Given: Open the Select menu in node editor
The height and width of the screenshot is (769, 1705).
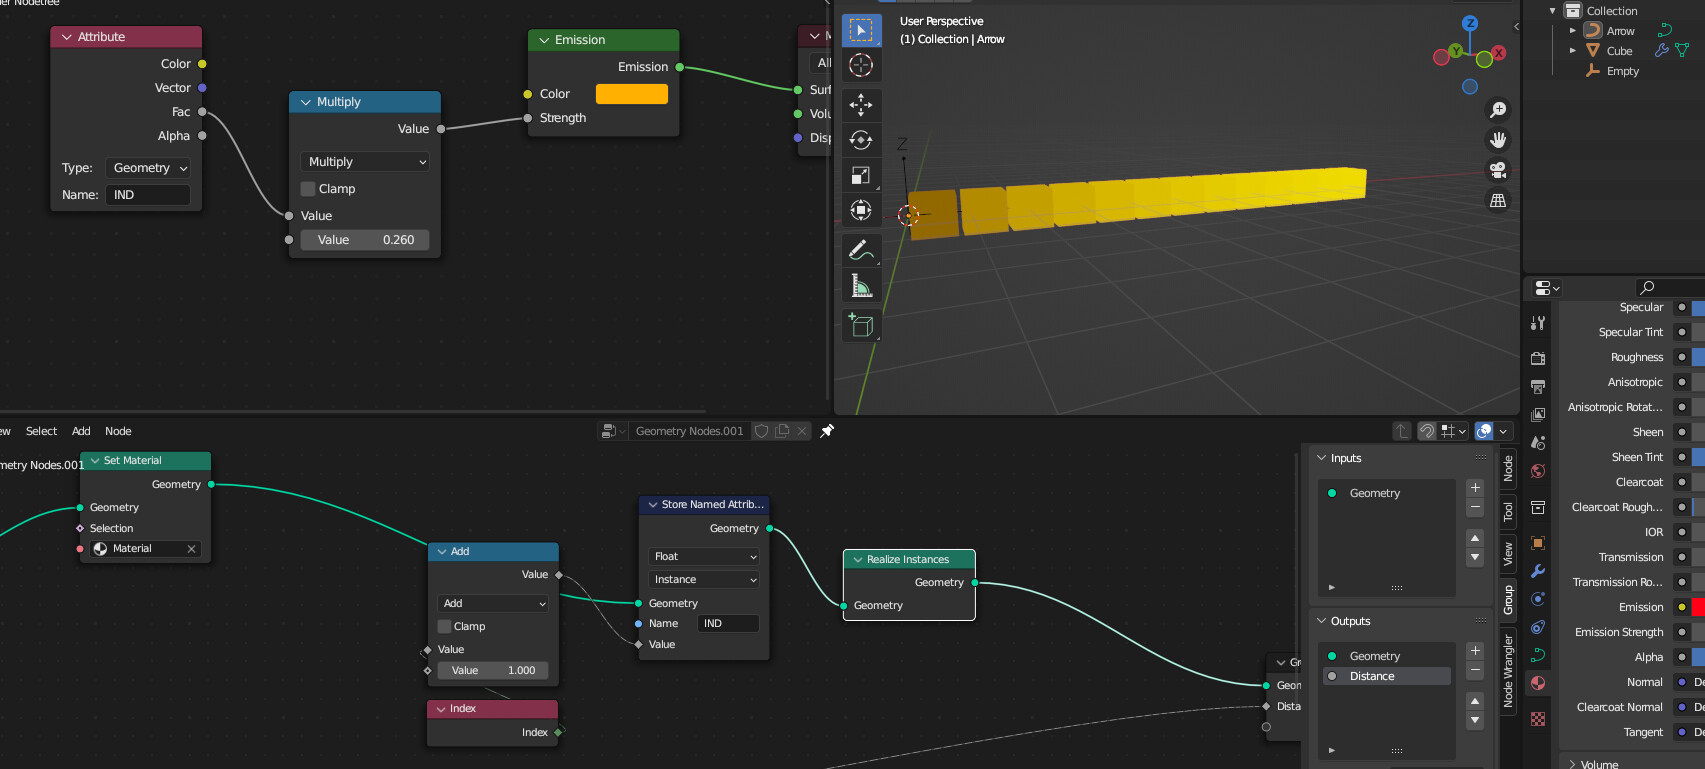Looking at the screenshot, I should [41, 431].
